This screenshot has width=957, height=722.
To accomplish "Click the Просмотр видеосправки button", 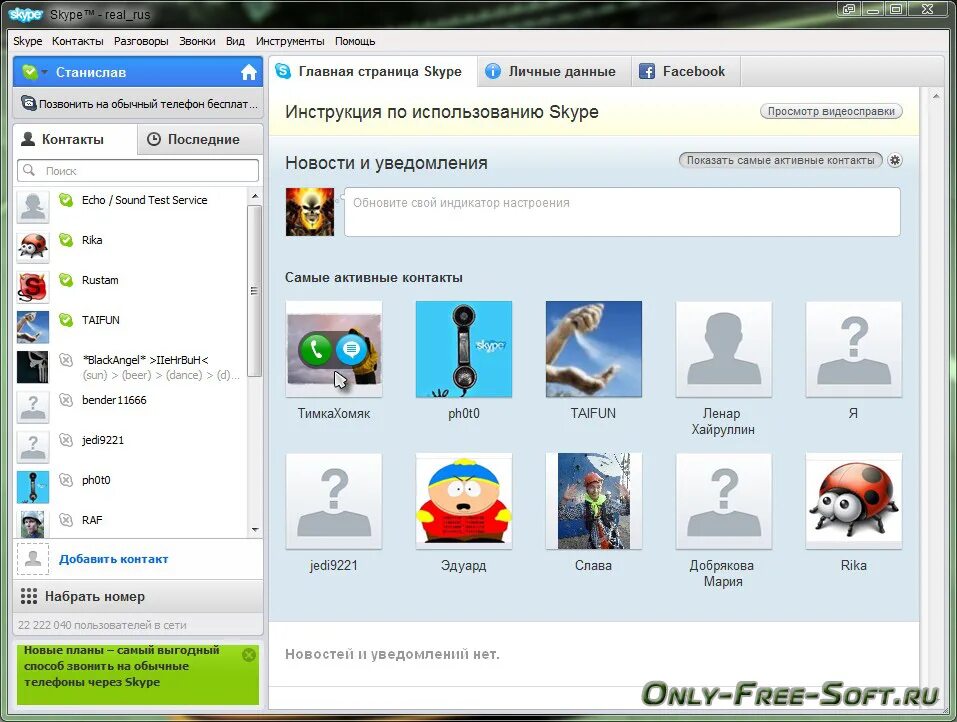I will coord(831,111).
